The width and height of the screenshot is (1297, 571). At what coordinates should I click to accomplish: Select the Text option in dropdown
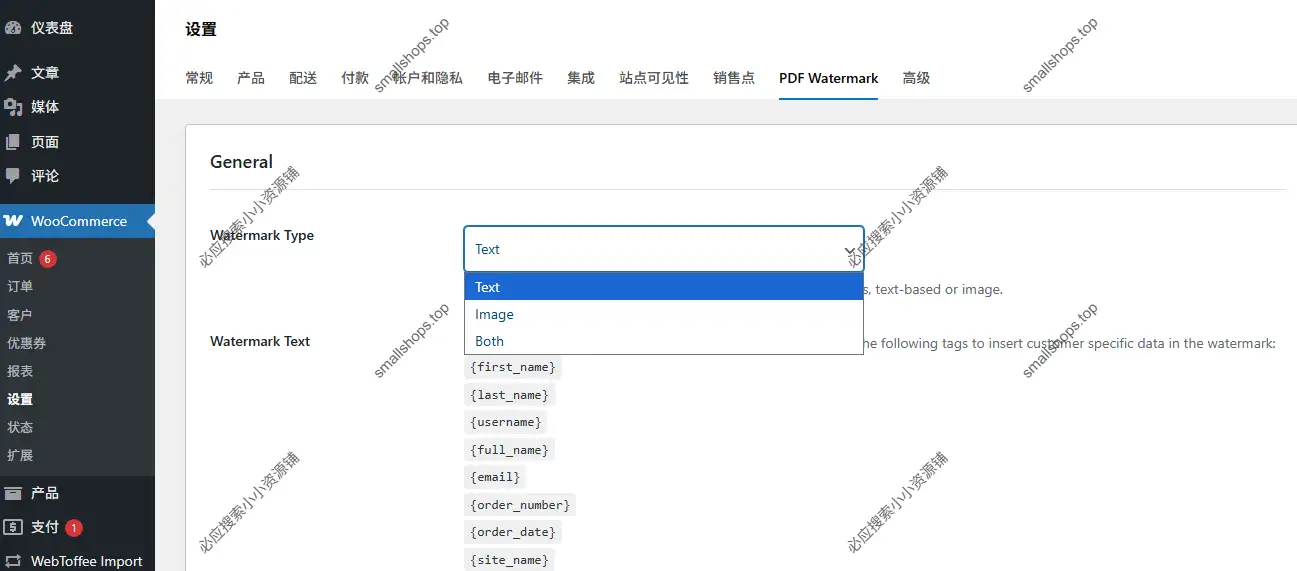click(664, 287)
